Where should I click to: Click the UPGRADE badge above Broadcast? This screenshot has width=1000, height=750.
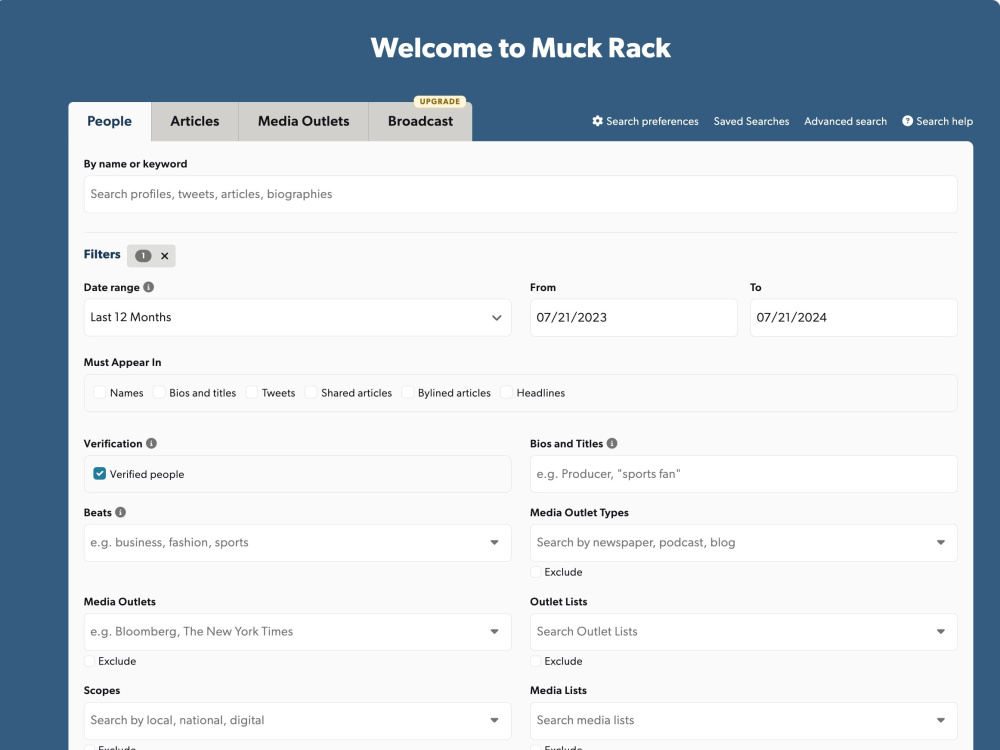pos(440,101)
